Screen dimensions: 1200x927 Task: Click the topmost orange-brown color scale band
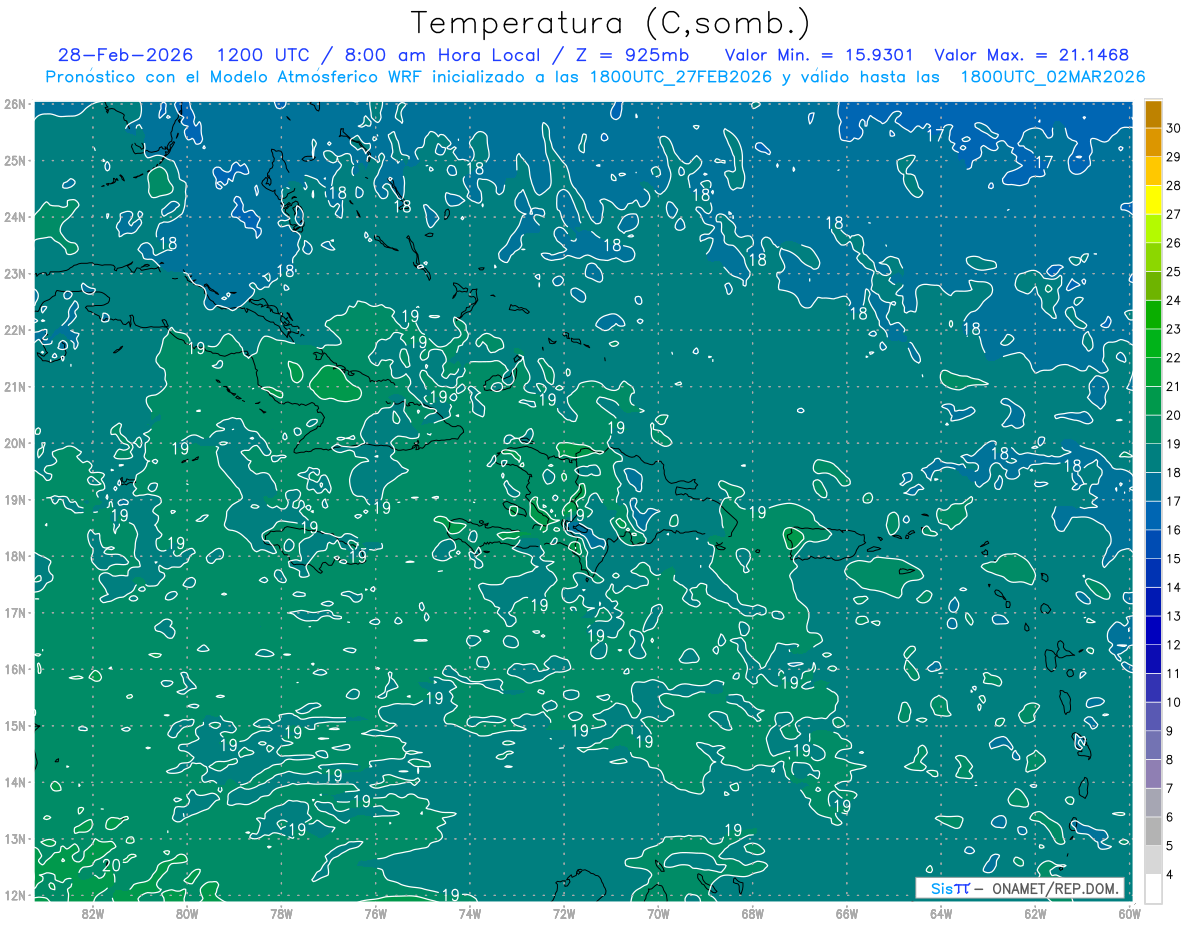point(1153,114)
